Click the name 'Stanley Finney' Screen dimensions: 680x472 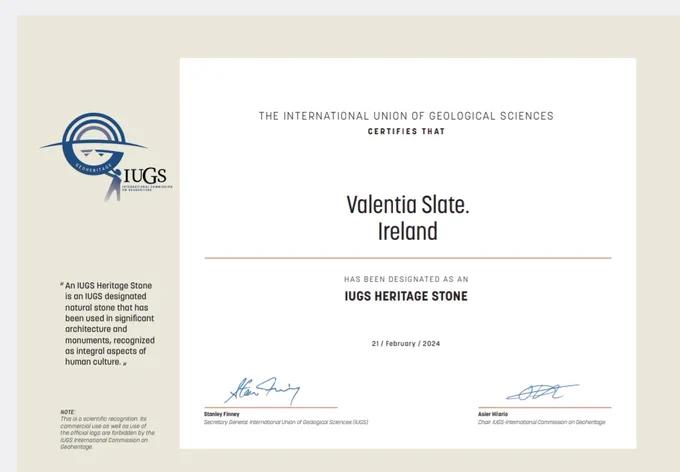222,414
